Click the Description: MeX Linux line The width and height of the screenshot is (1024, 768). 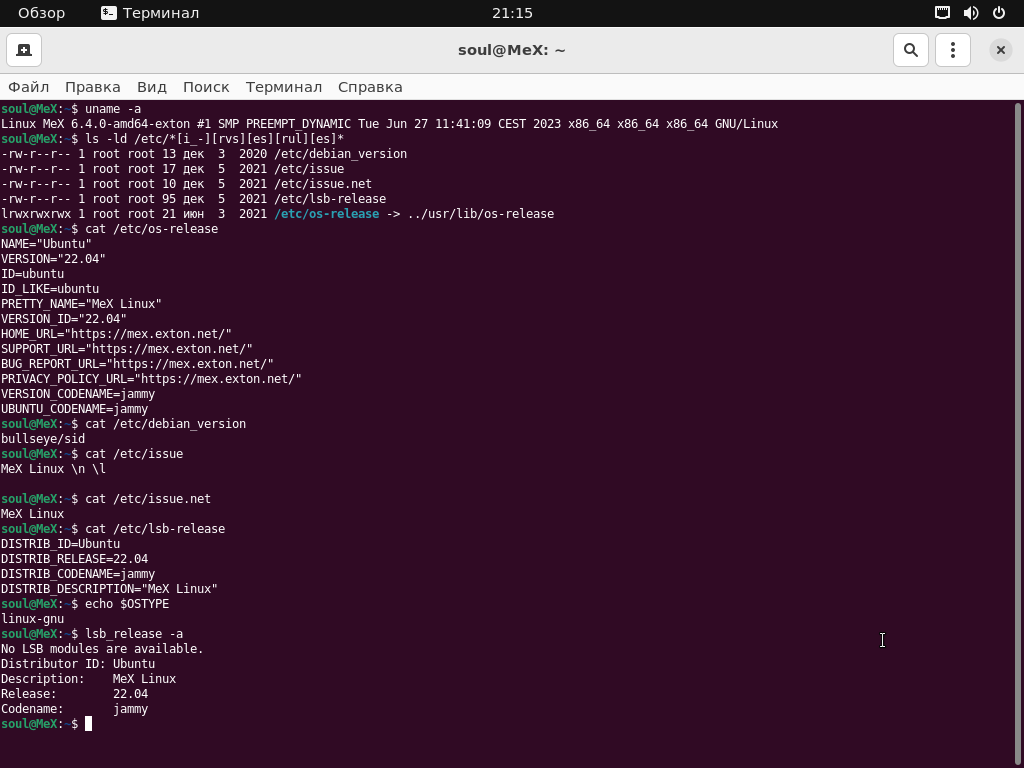[88, 680]
